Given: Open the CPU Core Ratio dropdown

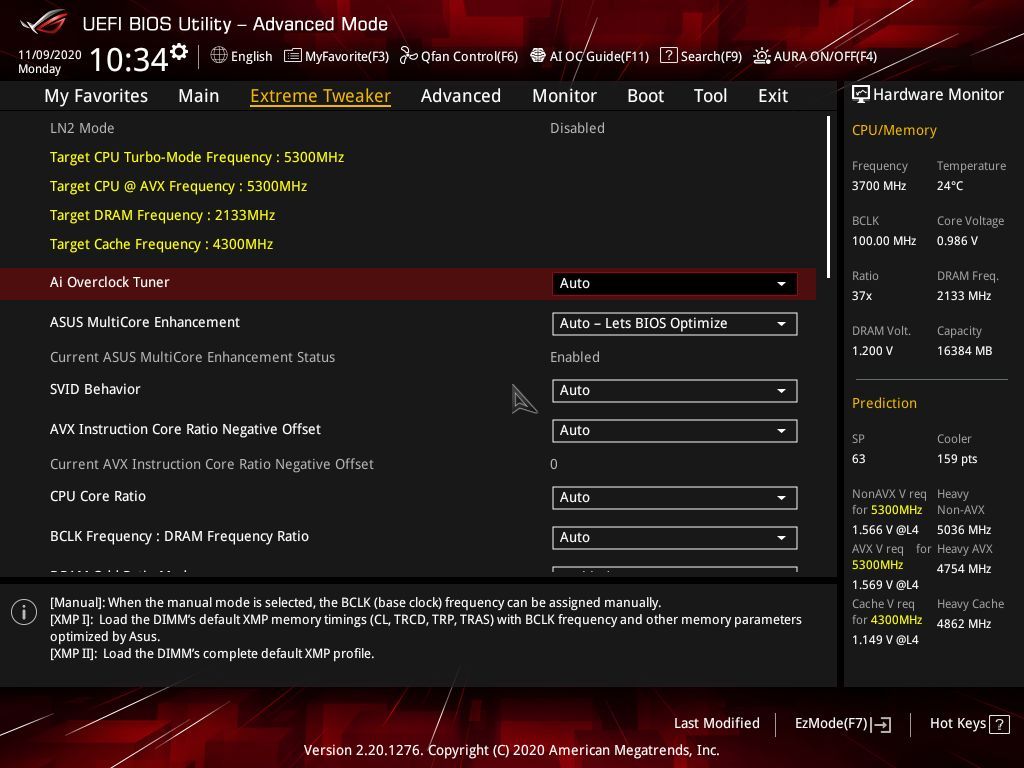Looking at the screenshot, I should 674,498.
